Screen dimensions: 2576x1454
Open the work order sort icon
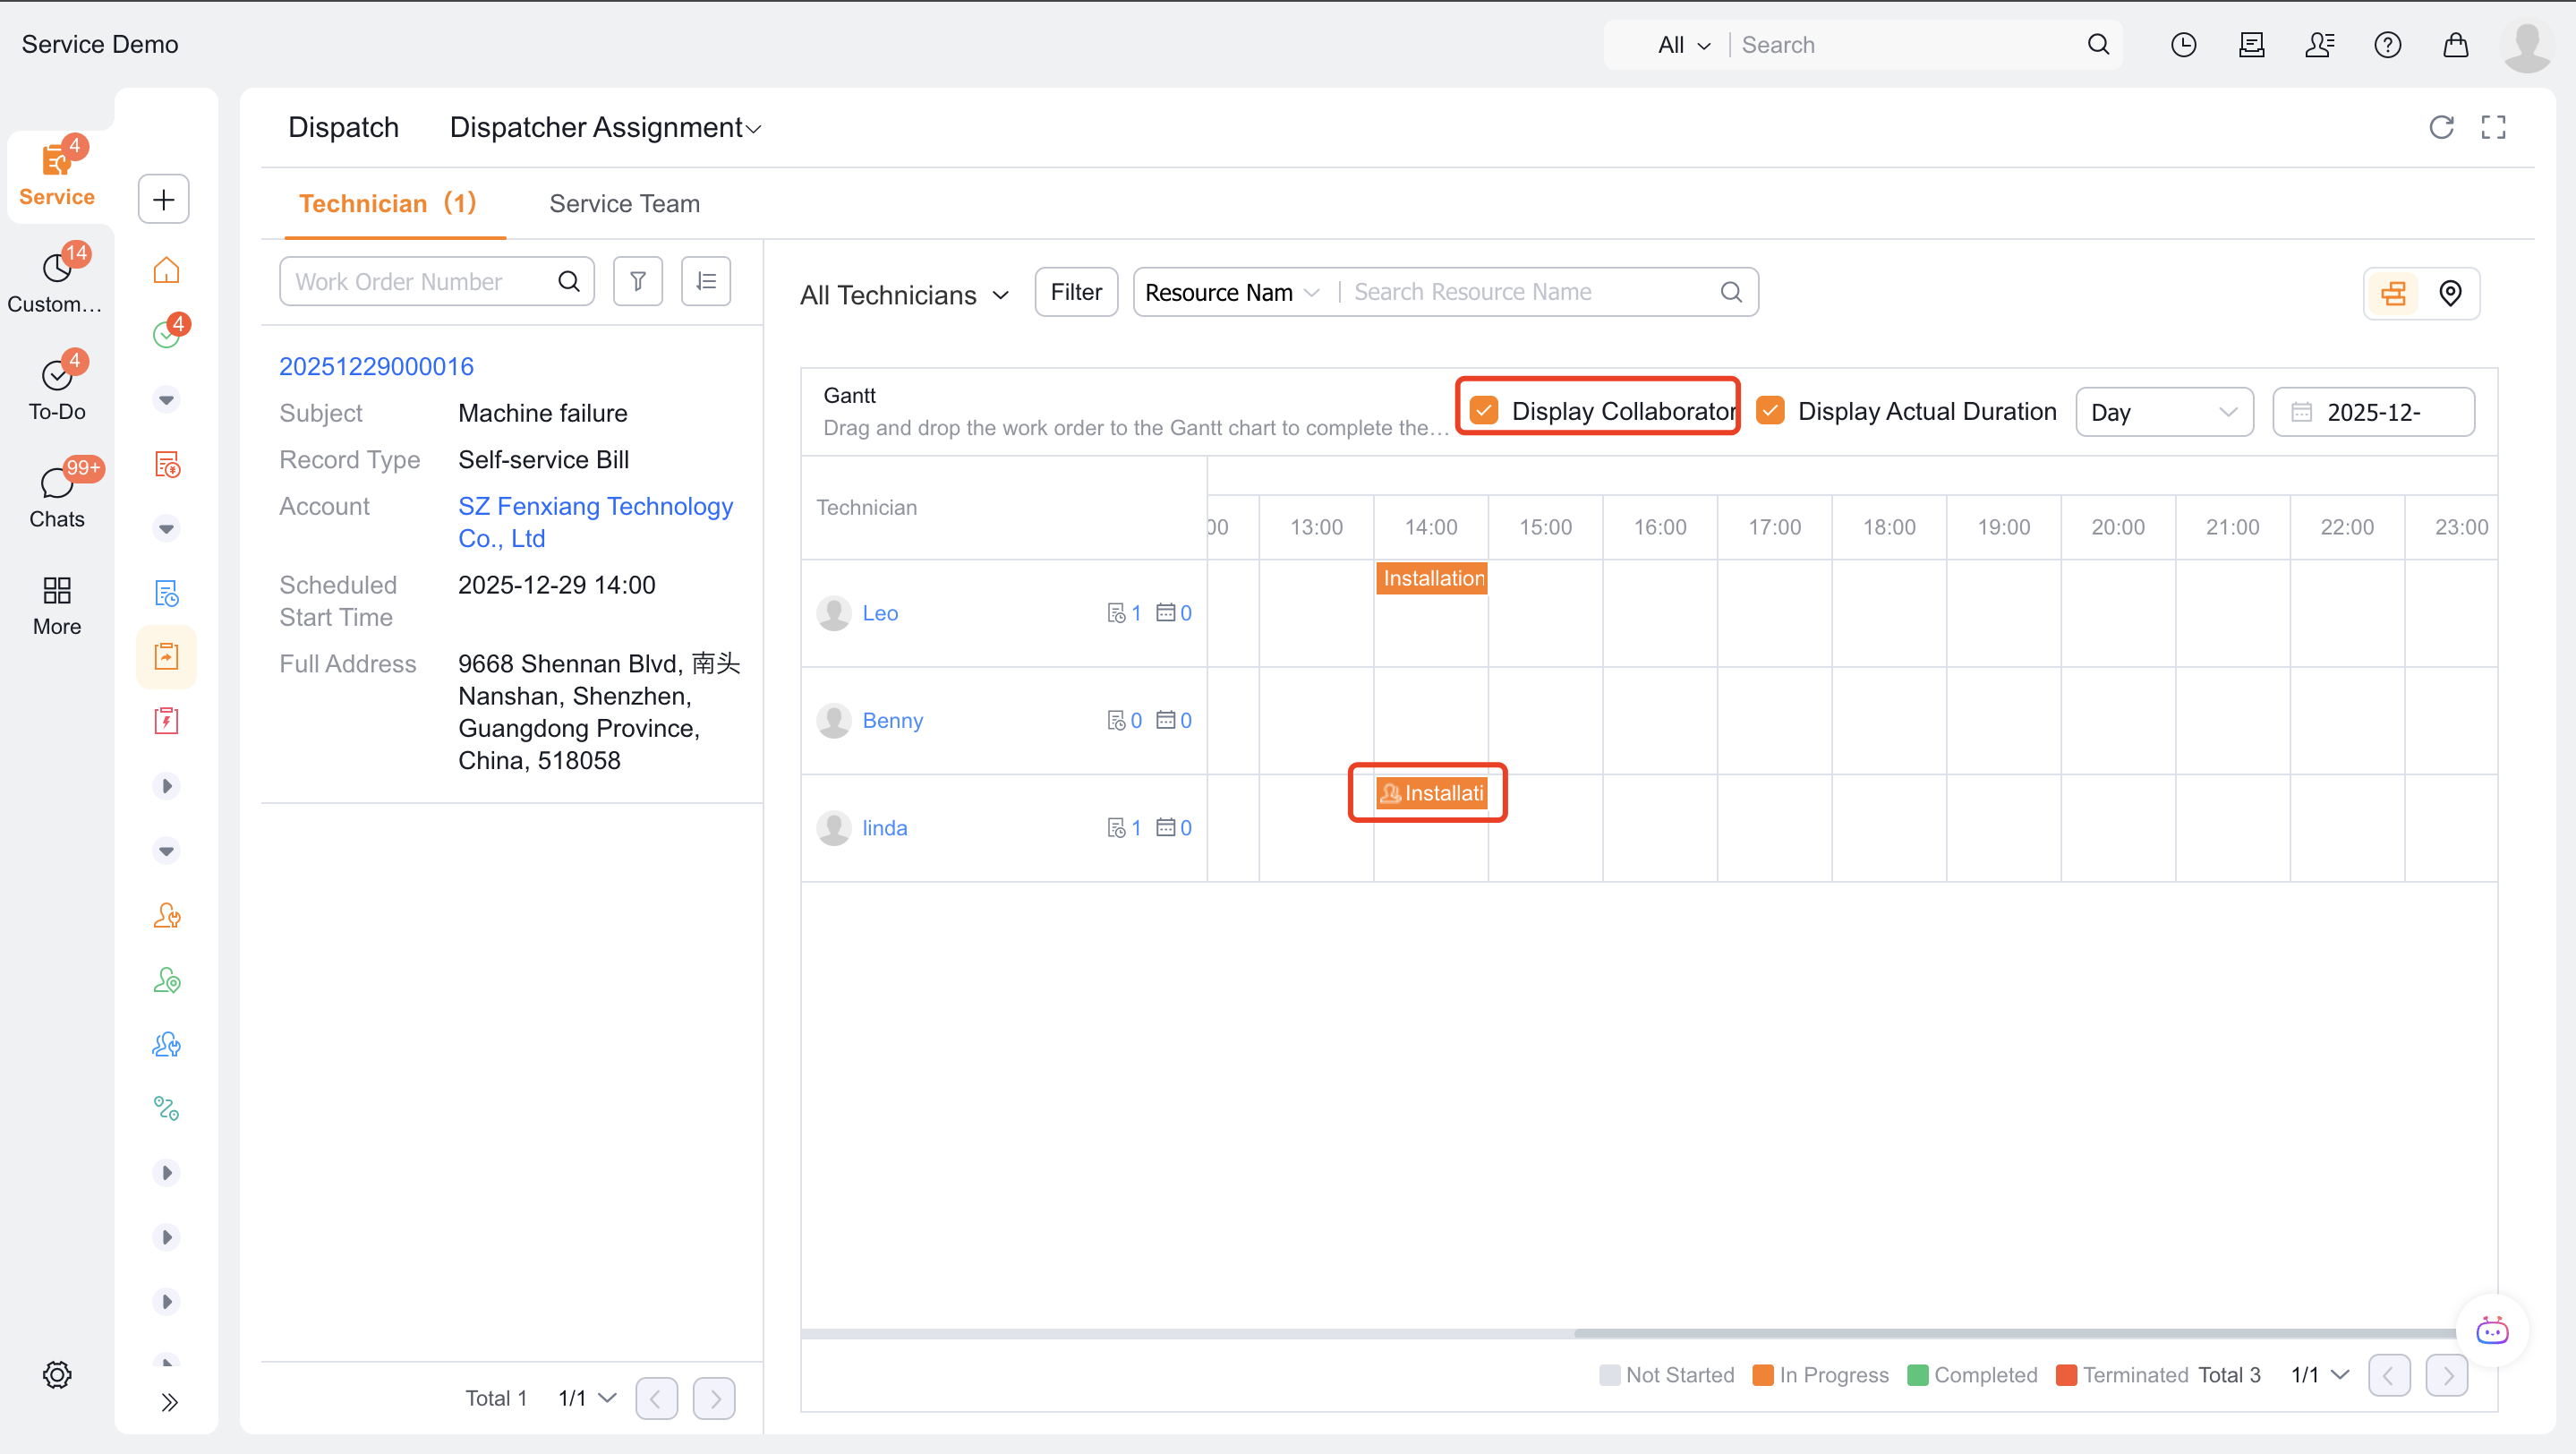[706, 281]
